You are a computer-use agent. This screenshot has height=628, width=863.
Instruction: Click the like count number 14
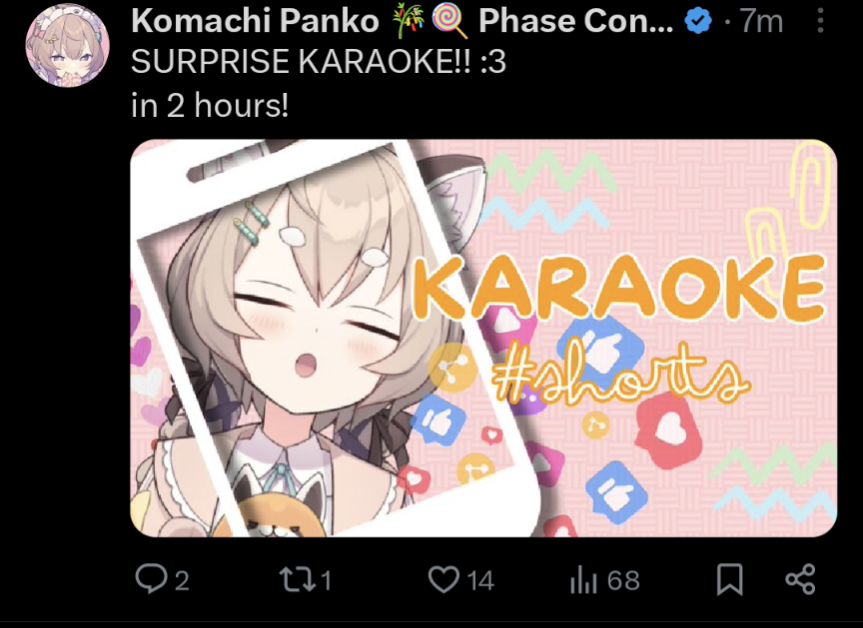(480, 581)
